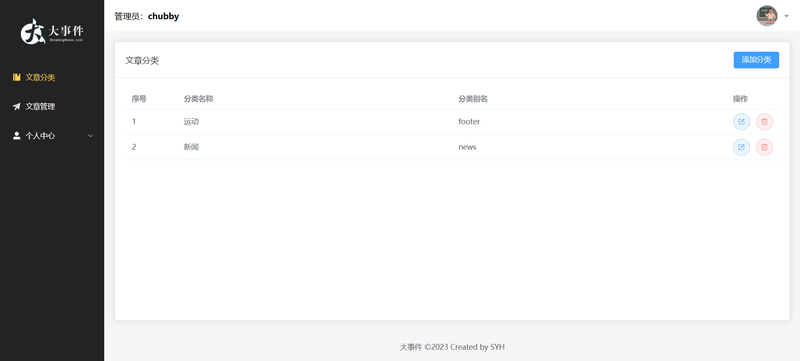Click the footer alias cell

[x=469, y=122]
